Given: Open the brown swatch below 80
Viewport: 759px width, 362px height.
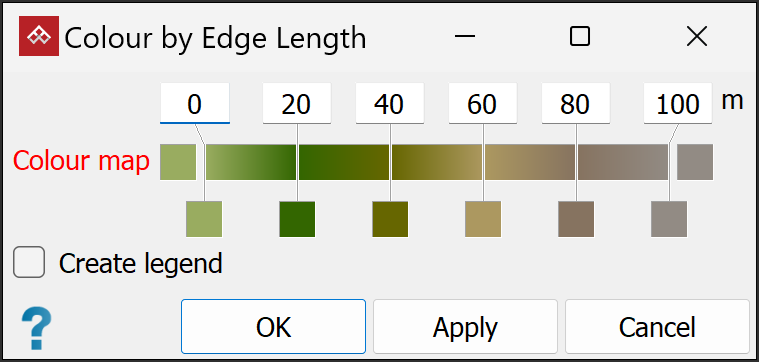Looking at the screenshot, I should coord(576,219).
